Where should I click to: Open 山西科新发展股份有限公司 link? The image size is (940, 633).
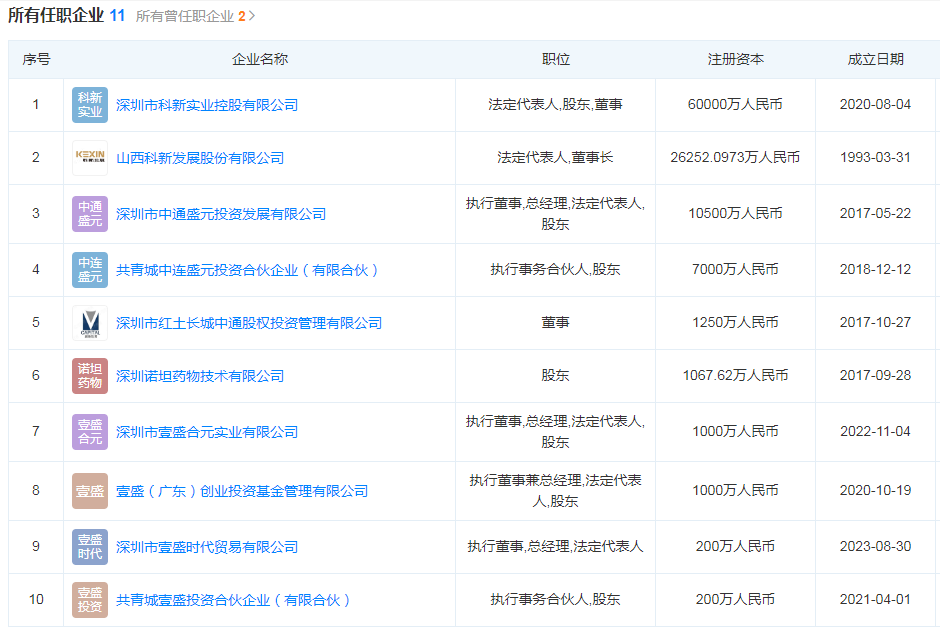(x=200, y=158)
